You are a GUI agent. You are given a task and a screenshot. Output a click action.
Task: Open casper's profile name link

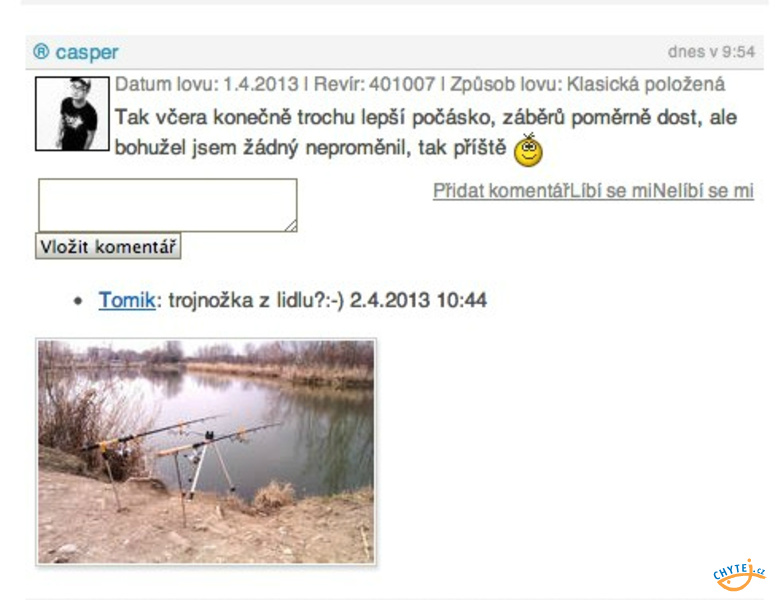pyautogui.click(x=87, y=52)
